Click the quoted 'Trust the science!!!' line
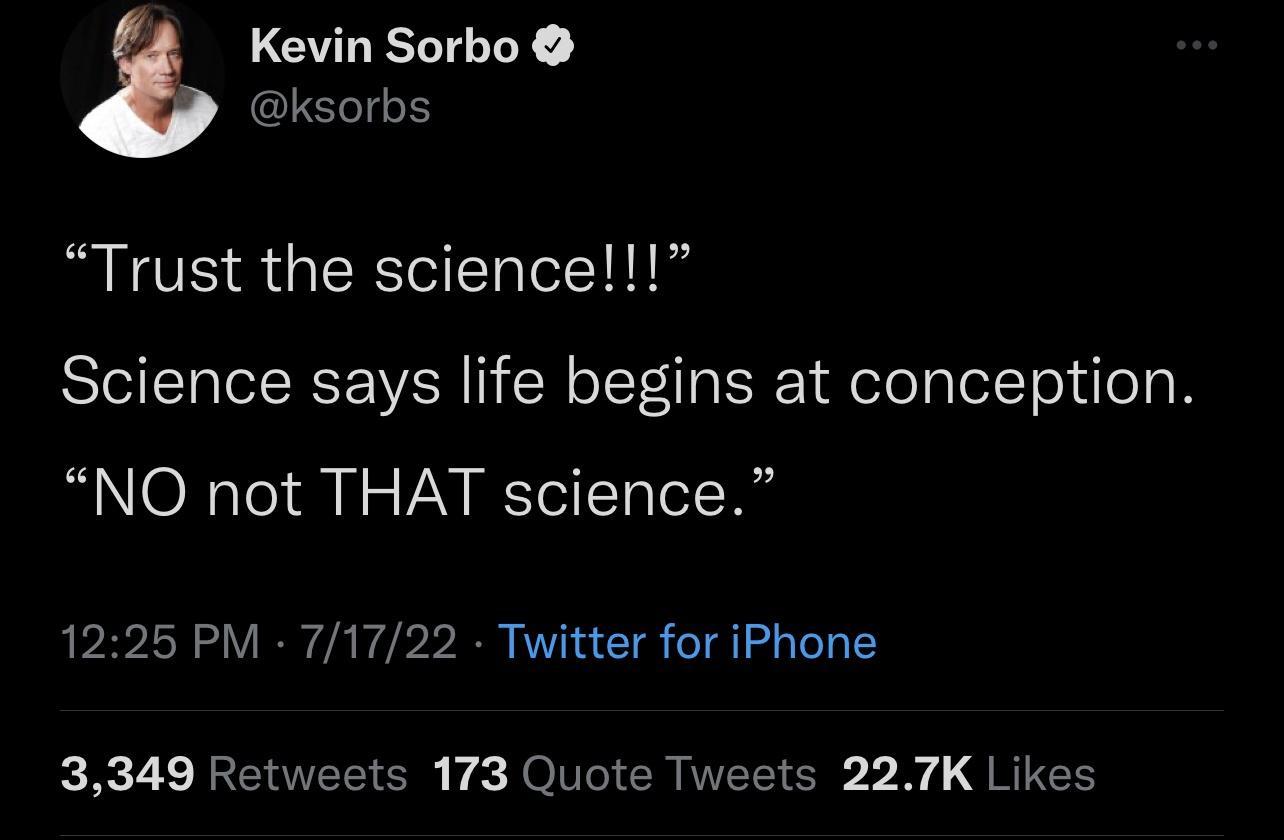This screenshot has height=840, width=1284. pyautogui.click(x=378, y=267)
